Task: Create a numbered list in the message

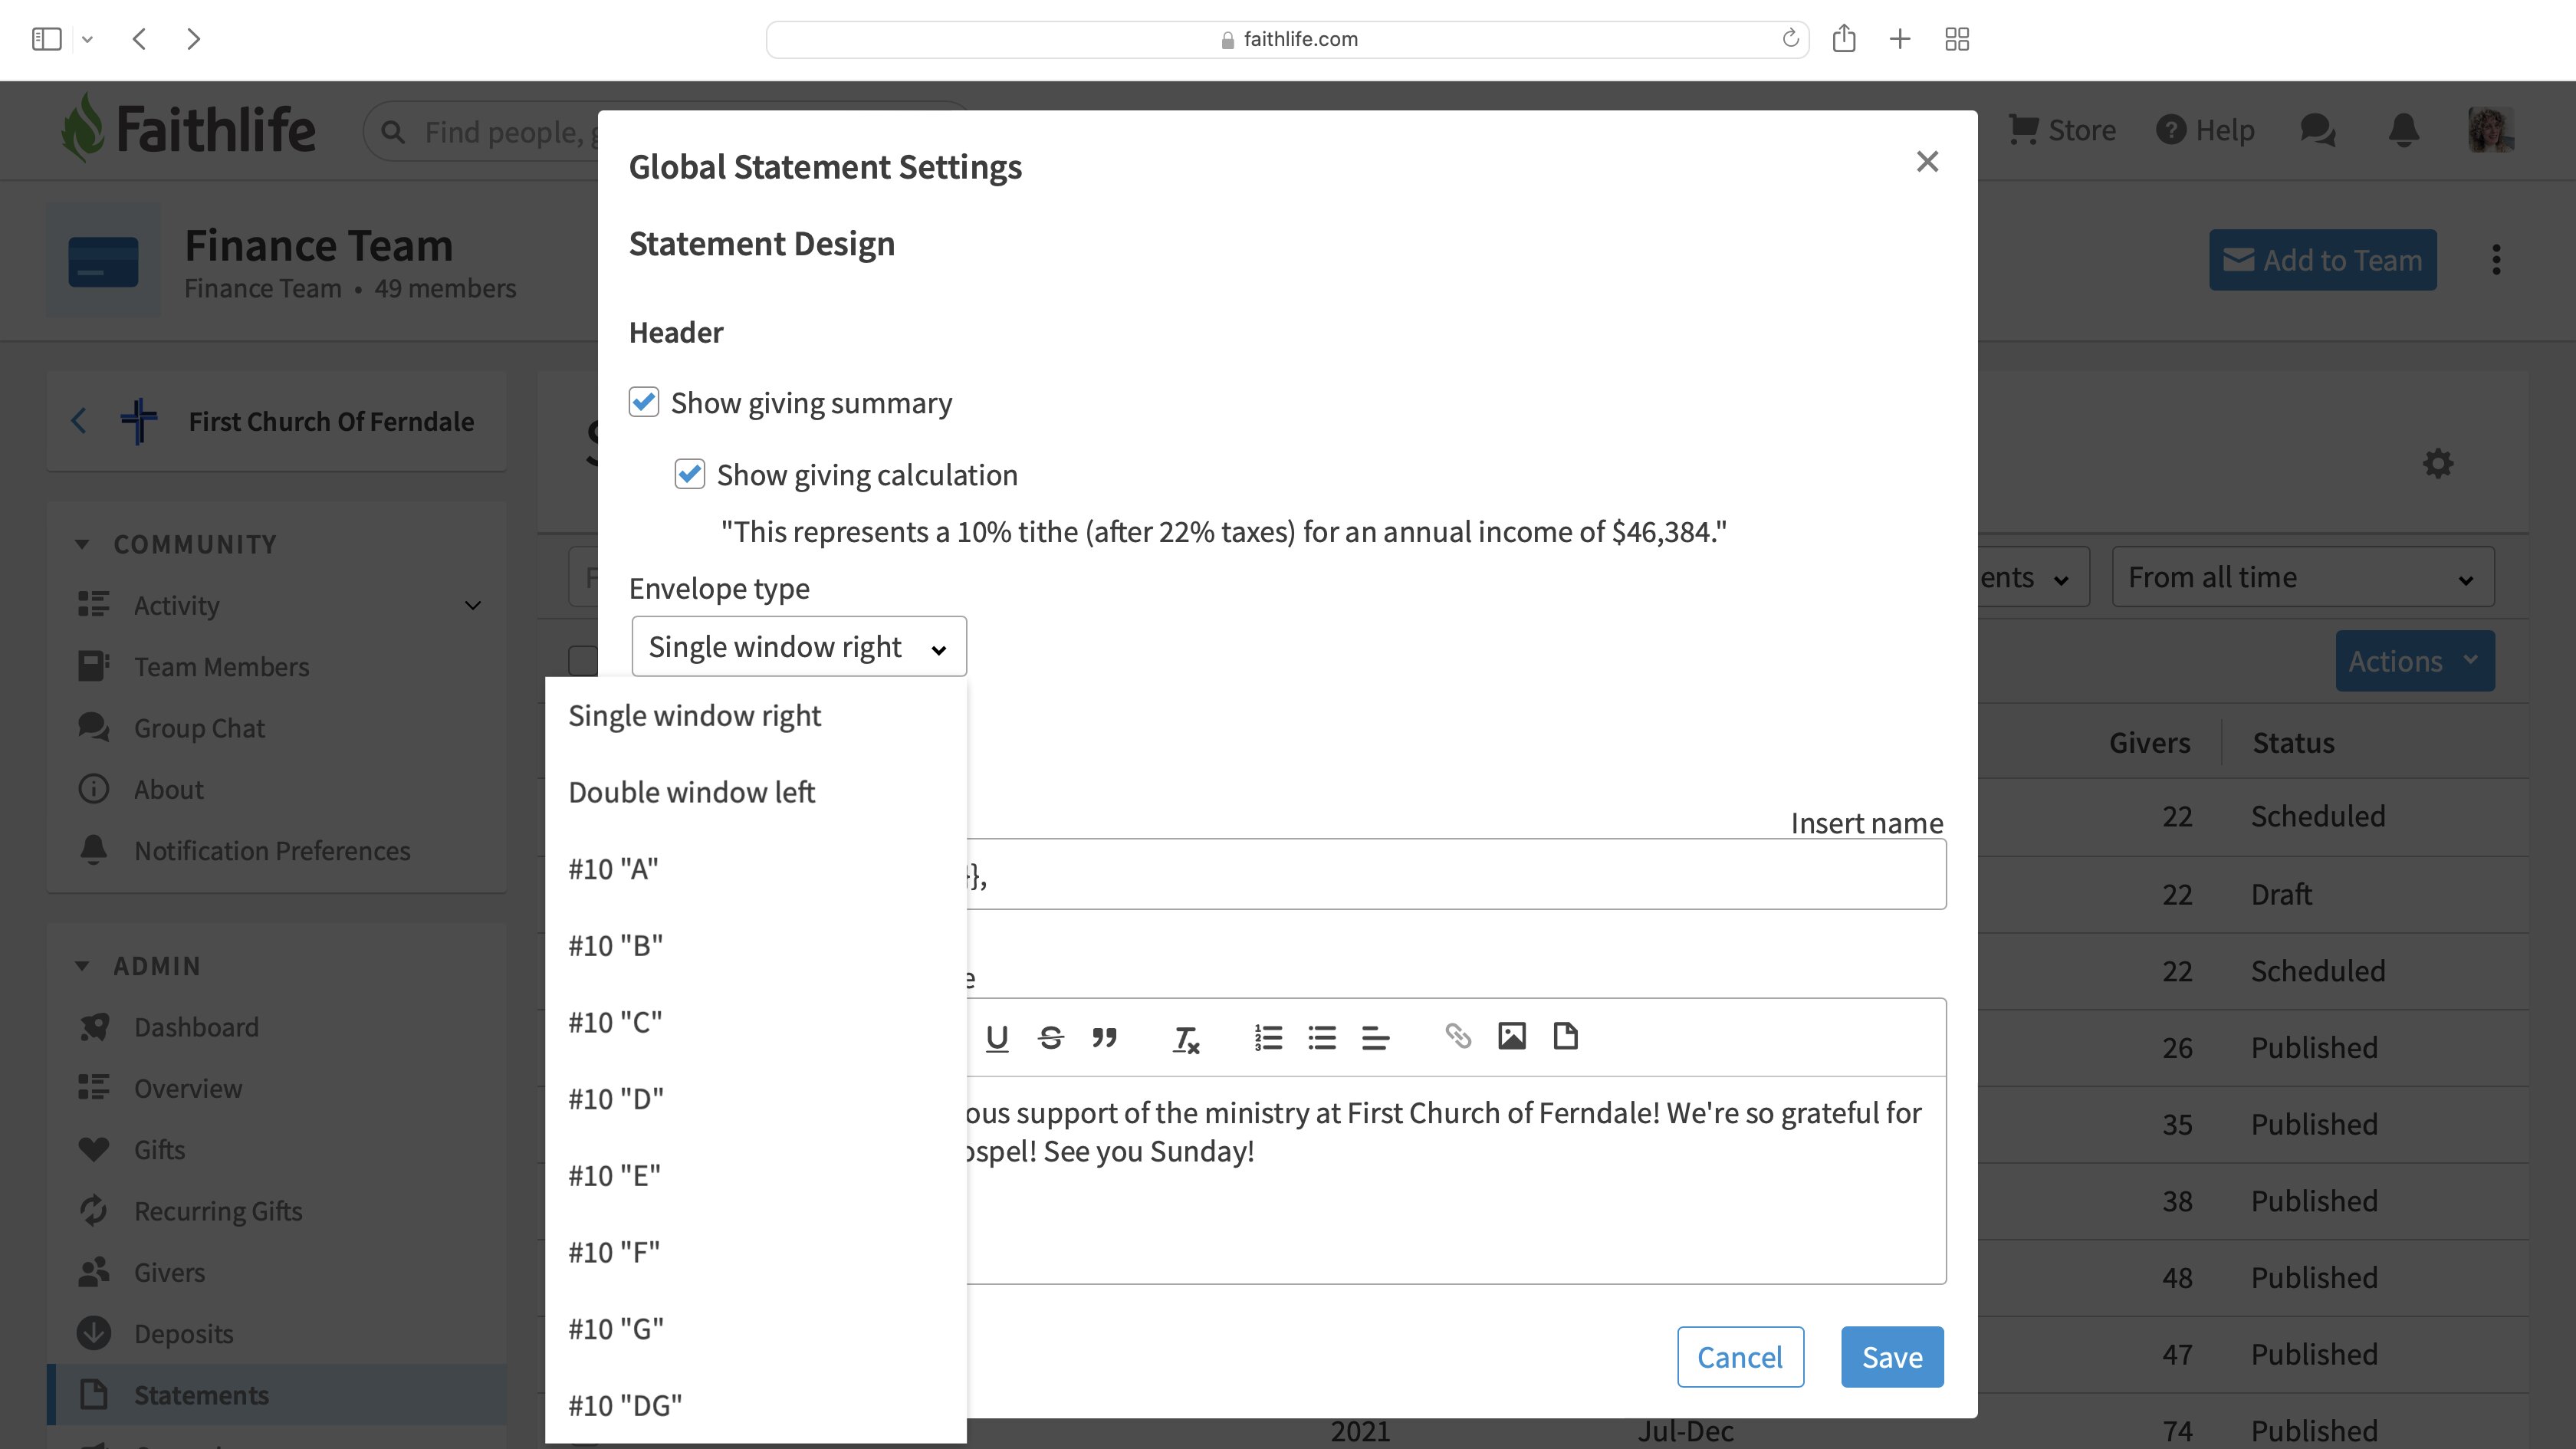Action: pyautogui.click(x=1268, y=1037)
